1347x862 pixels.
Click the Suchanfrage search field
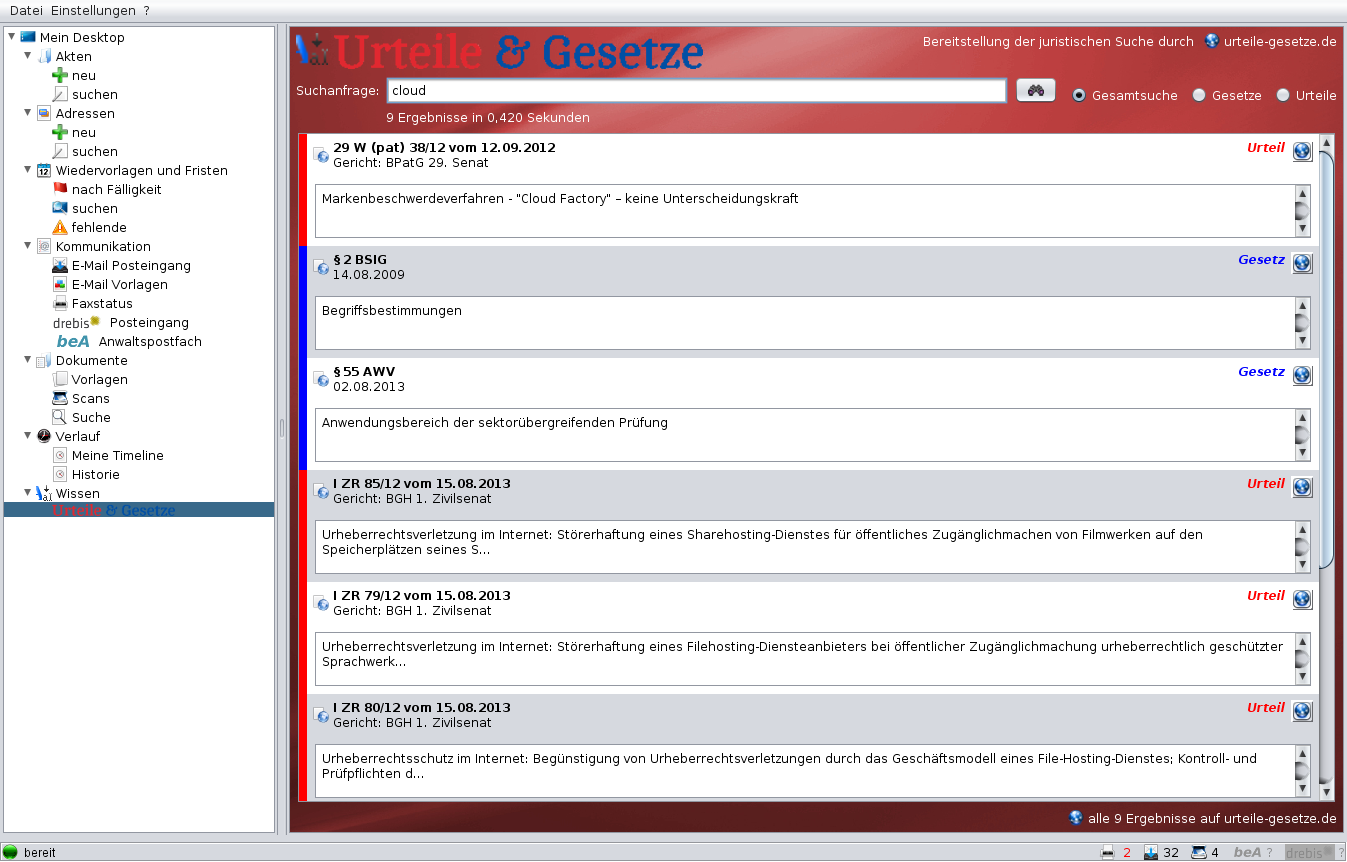click(696, 90)
